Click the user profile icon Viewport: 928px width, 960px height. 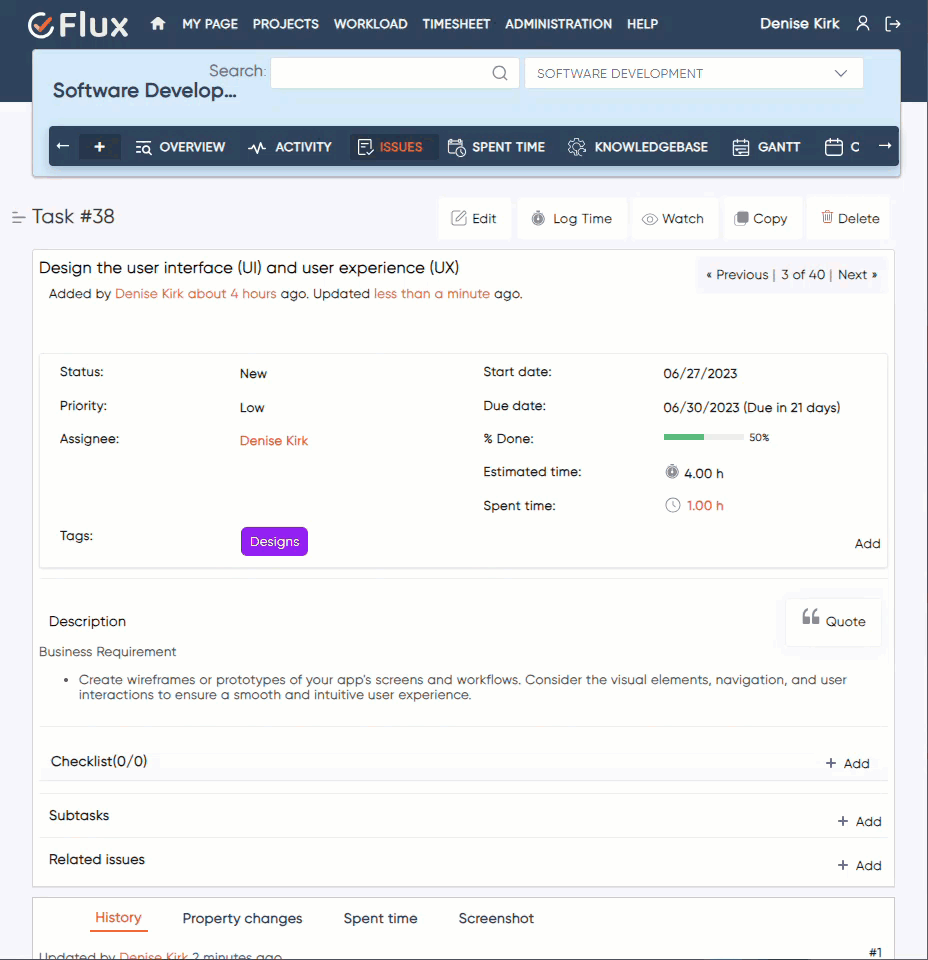point(863,24)
